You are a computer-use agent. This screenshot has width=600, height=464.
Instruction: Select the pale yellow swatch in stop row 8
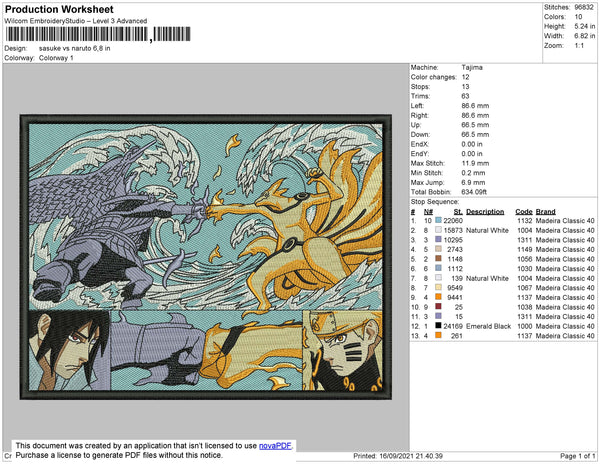pyautogui.click(x=438, y=288)
